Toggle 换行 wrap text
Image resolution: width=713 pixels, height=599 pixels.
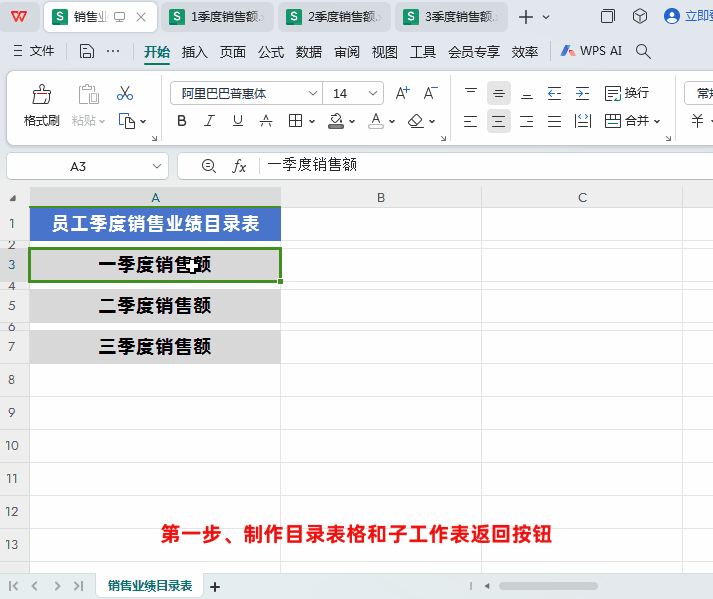coord(627,93)
